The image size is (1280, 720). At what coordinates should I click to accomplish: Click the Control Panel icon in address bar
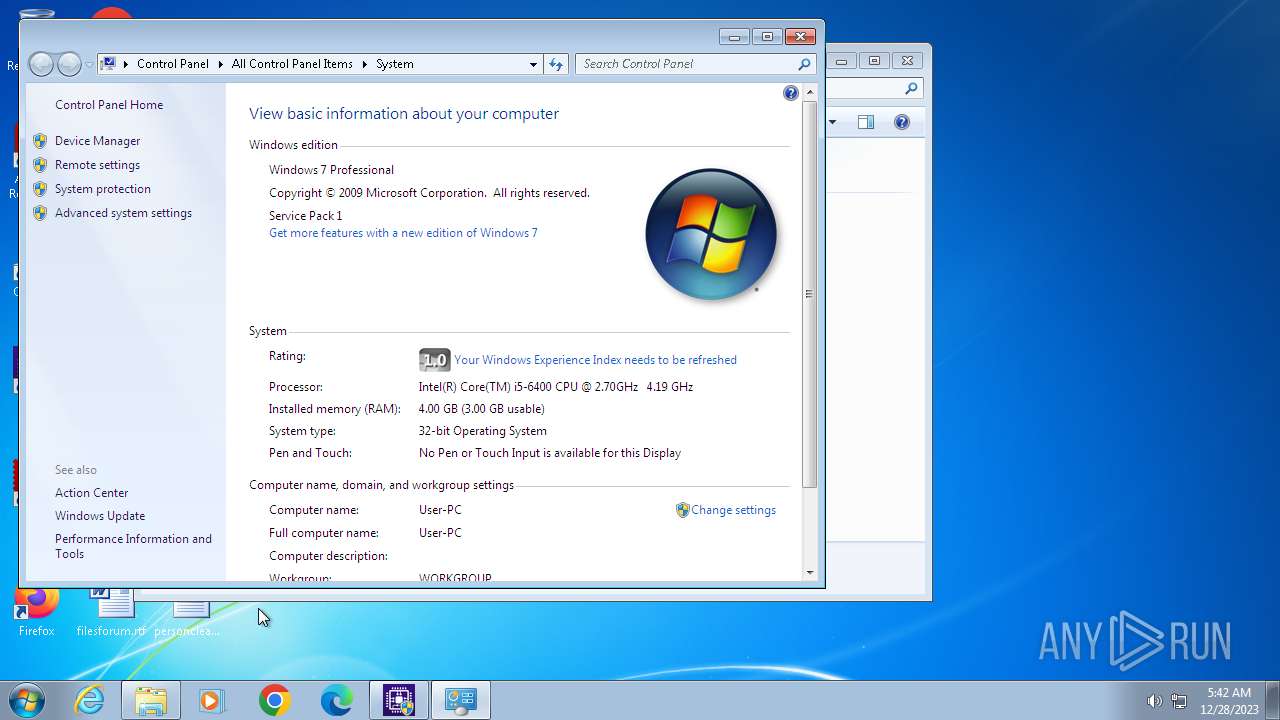[x=109, y=64]
